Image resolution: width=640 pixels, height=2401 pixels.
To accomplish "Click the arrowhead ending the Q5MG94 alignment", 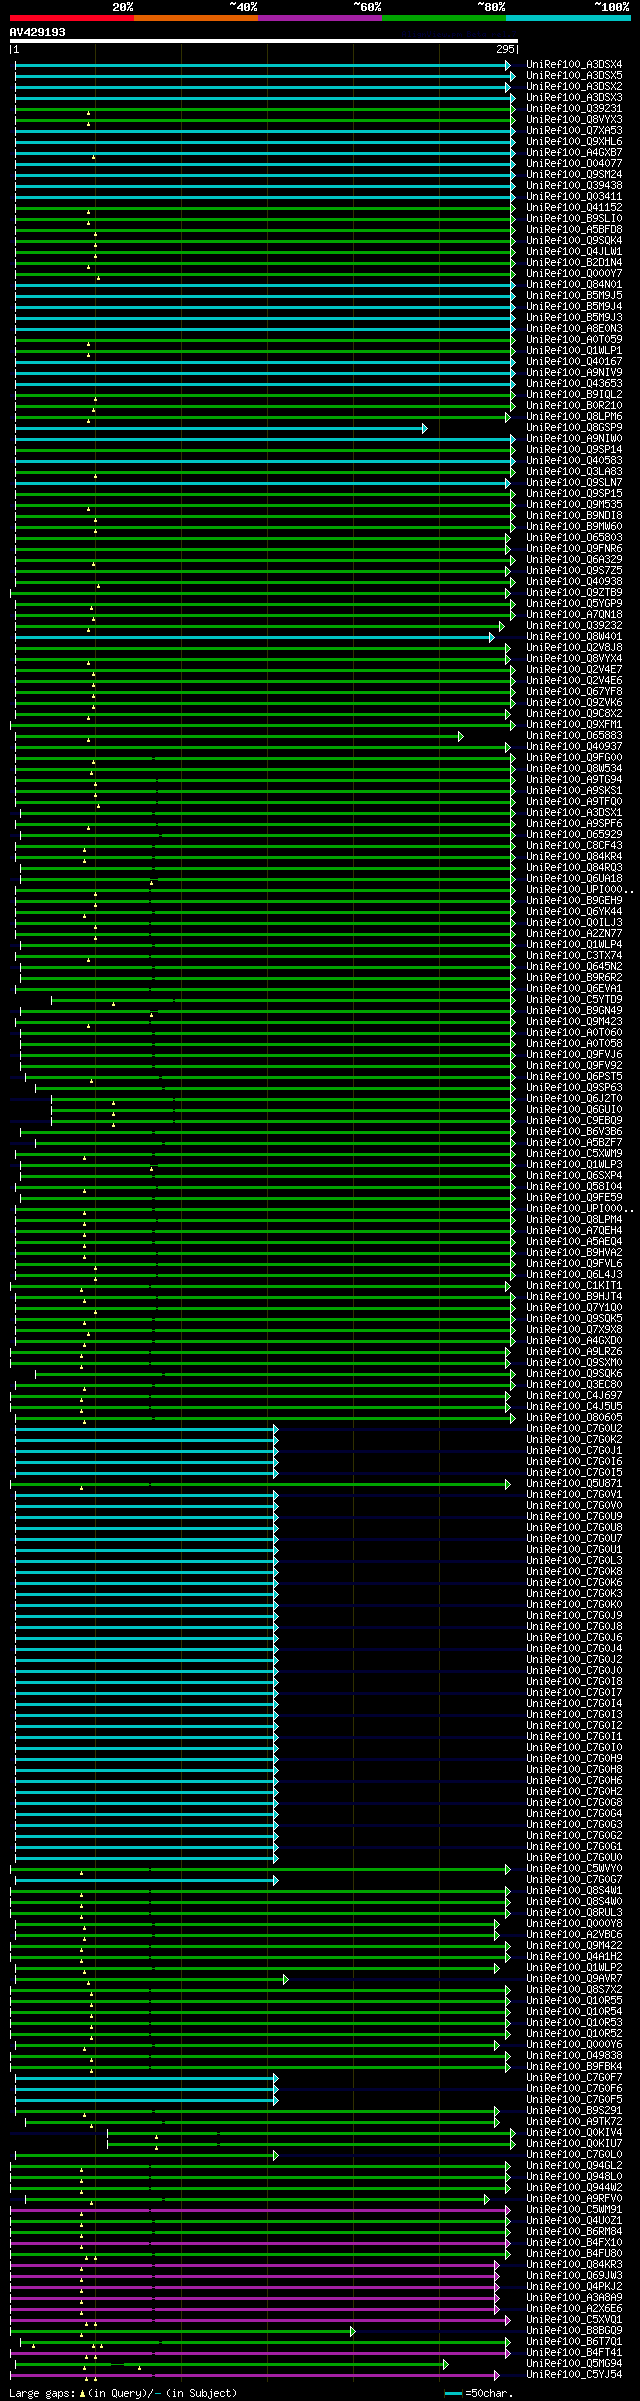I will [x=446, y=2364].
